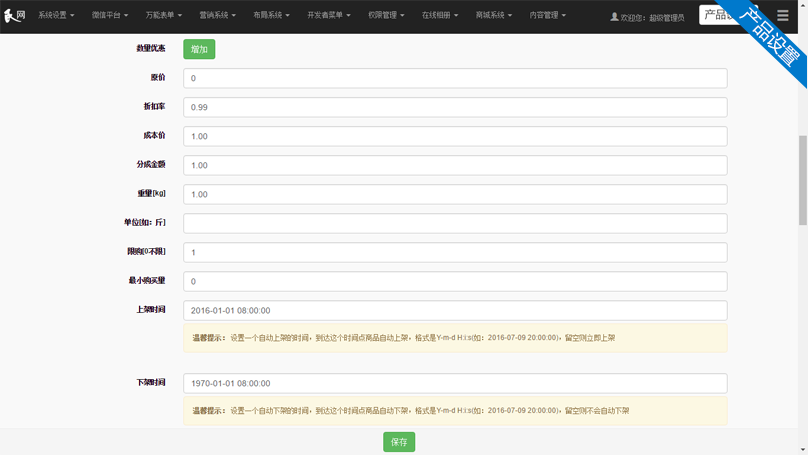Click the 温馨提示 hint about 自动上架
This screenshot has height=455, width=808.
point(455,338)
